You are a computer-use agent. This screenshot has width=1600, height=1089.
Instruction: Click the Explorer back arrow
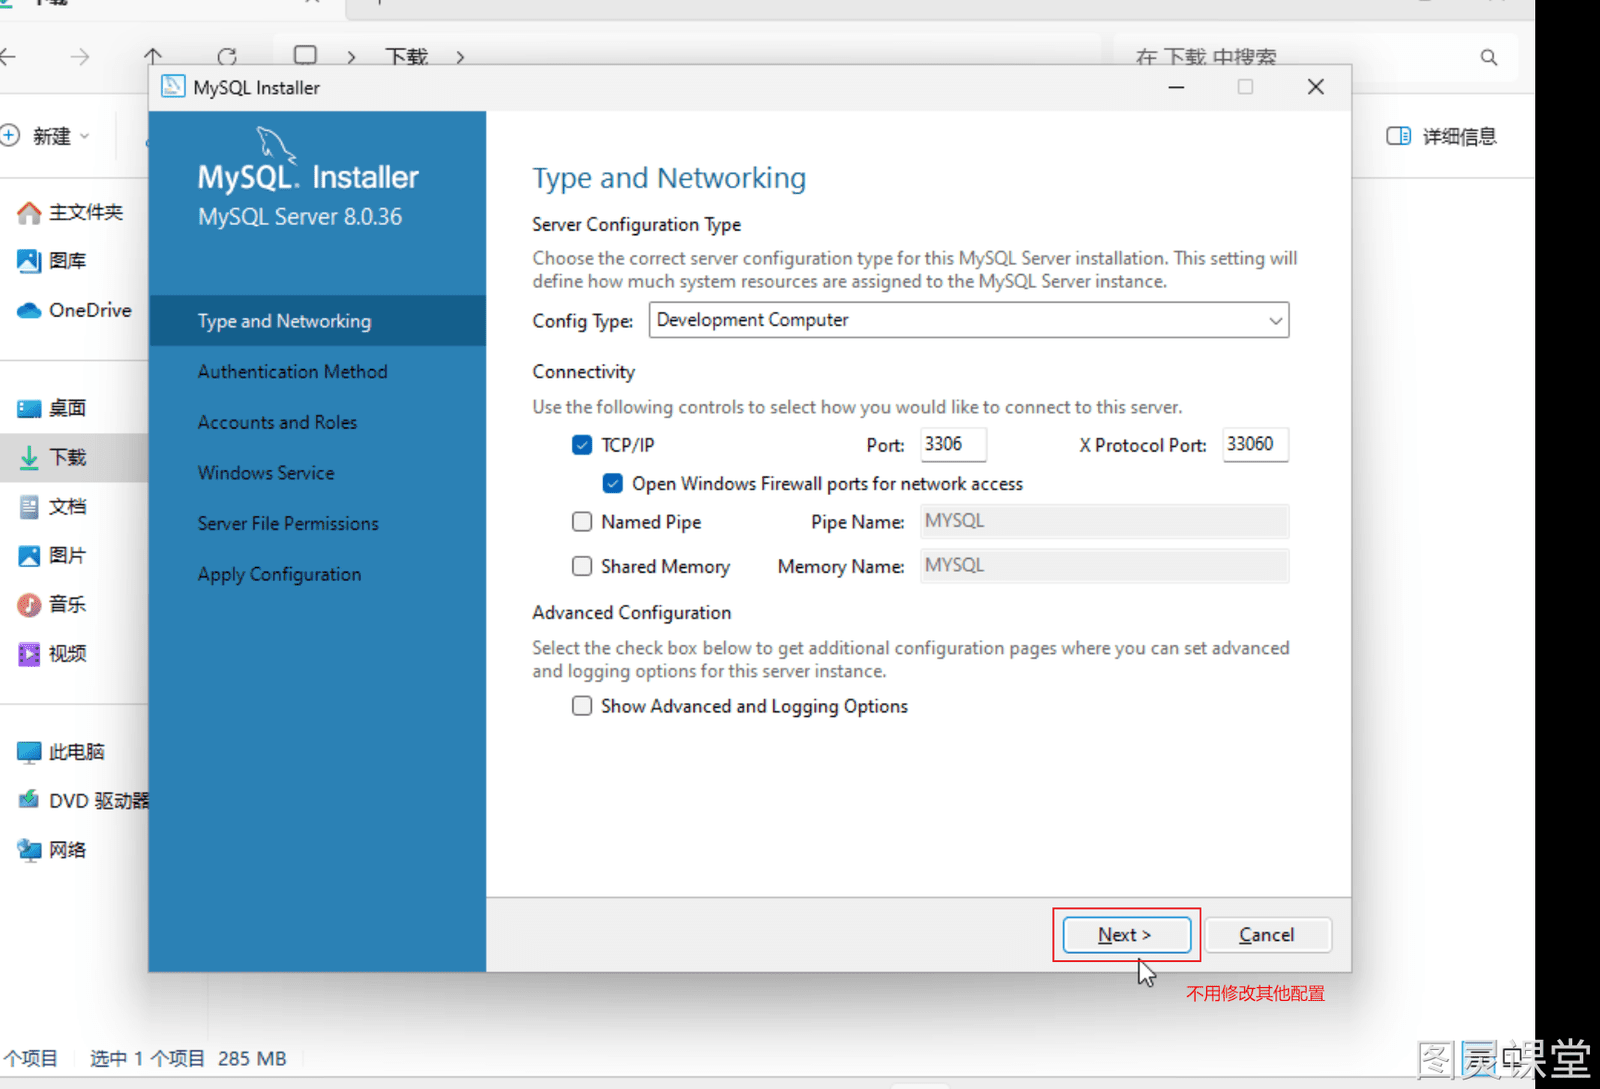click(x=8, y=57)
